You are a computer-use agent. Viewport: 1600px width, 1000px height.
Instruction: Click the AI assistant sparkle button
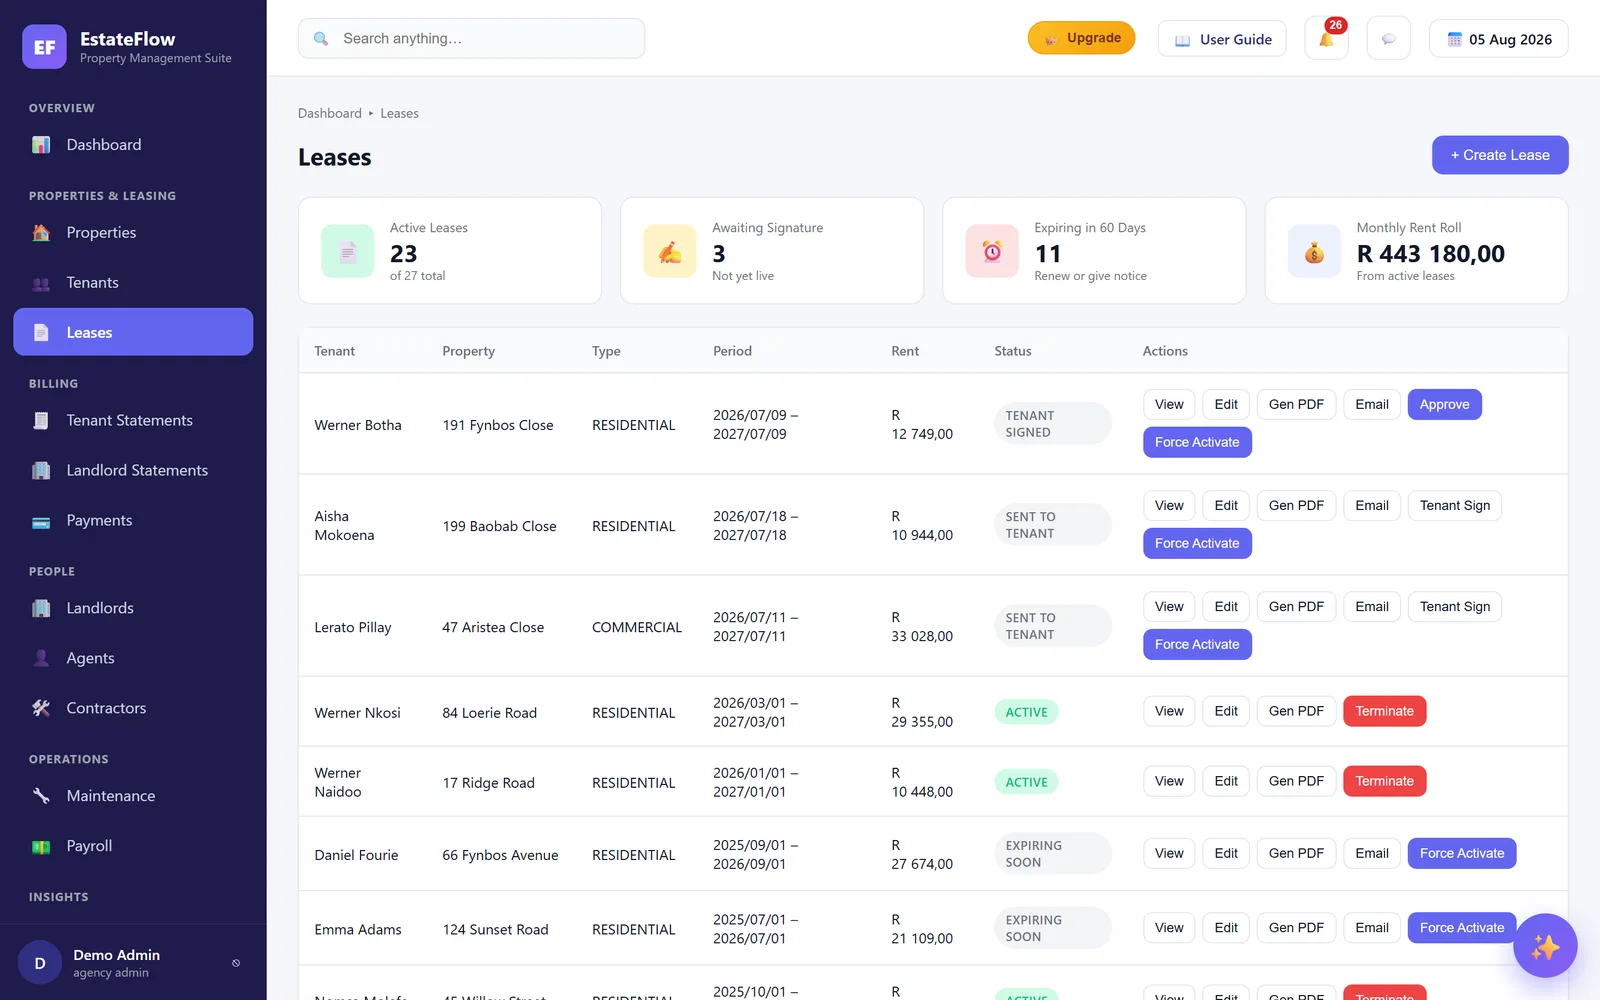pyautogui.click(x=1545, y=946)
